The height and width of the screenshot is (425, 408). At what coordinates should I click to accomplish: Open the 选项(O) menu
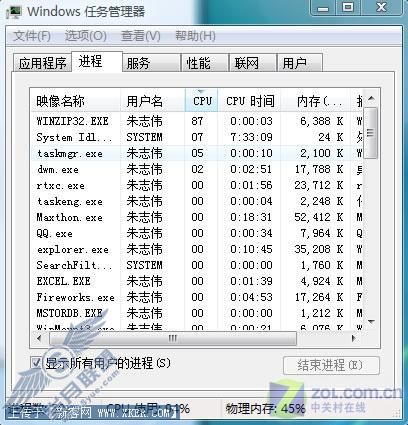86,36
